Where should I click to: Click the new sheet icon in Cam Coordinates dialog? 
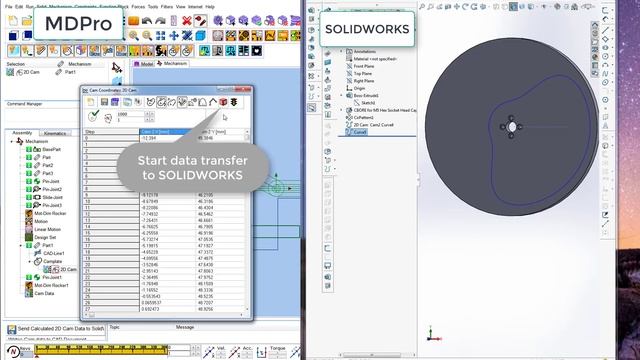coord(91,102)
